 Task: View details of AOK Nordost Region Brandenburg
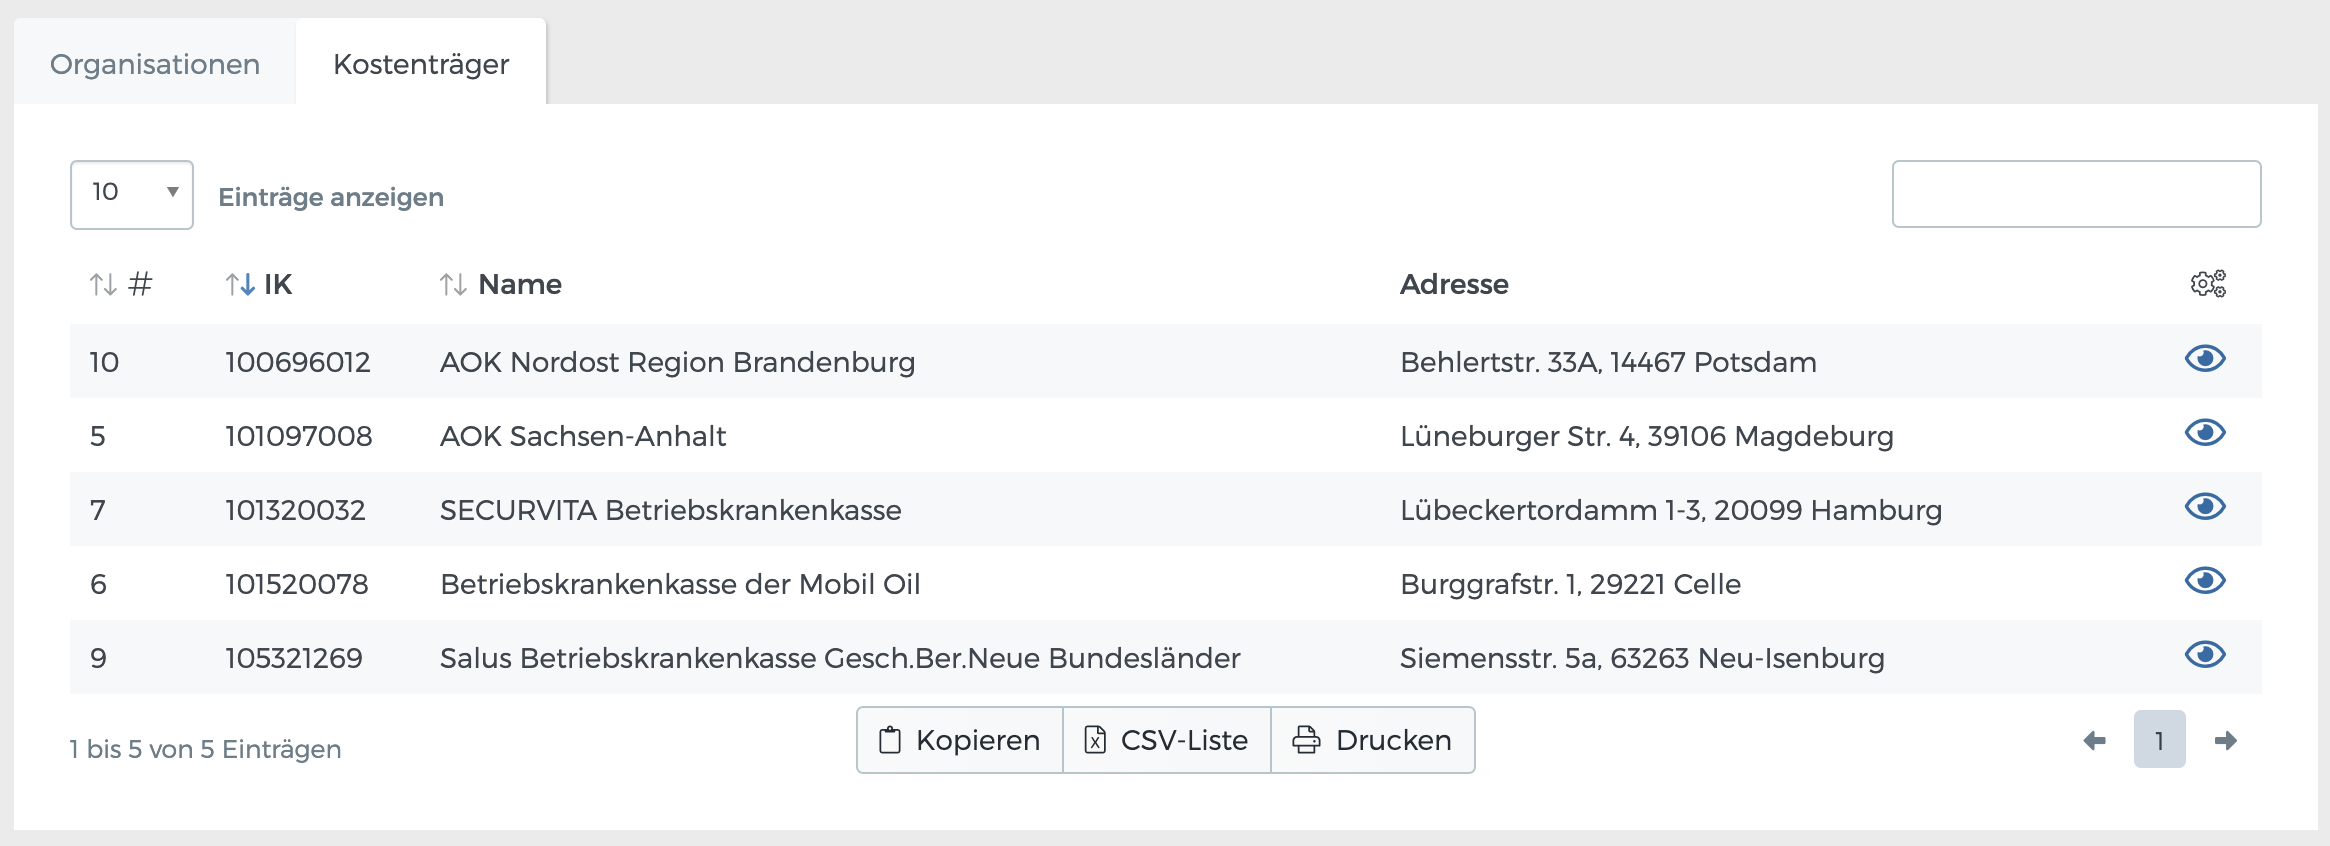pyautogui.click(x=2205, y=359)
